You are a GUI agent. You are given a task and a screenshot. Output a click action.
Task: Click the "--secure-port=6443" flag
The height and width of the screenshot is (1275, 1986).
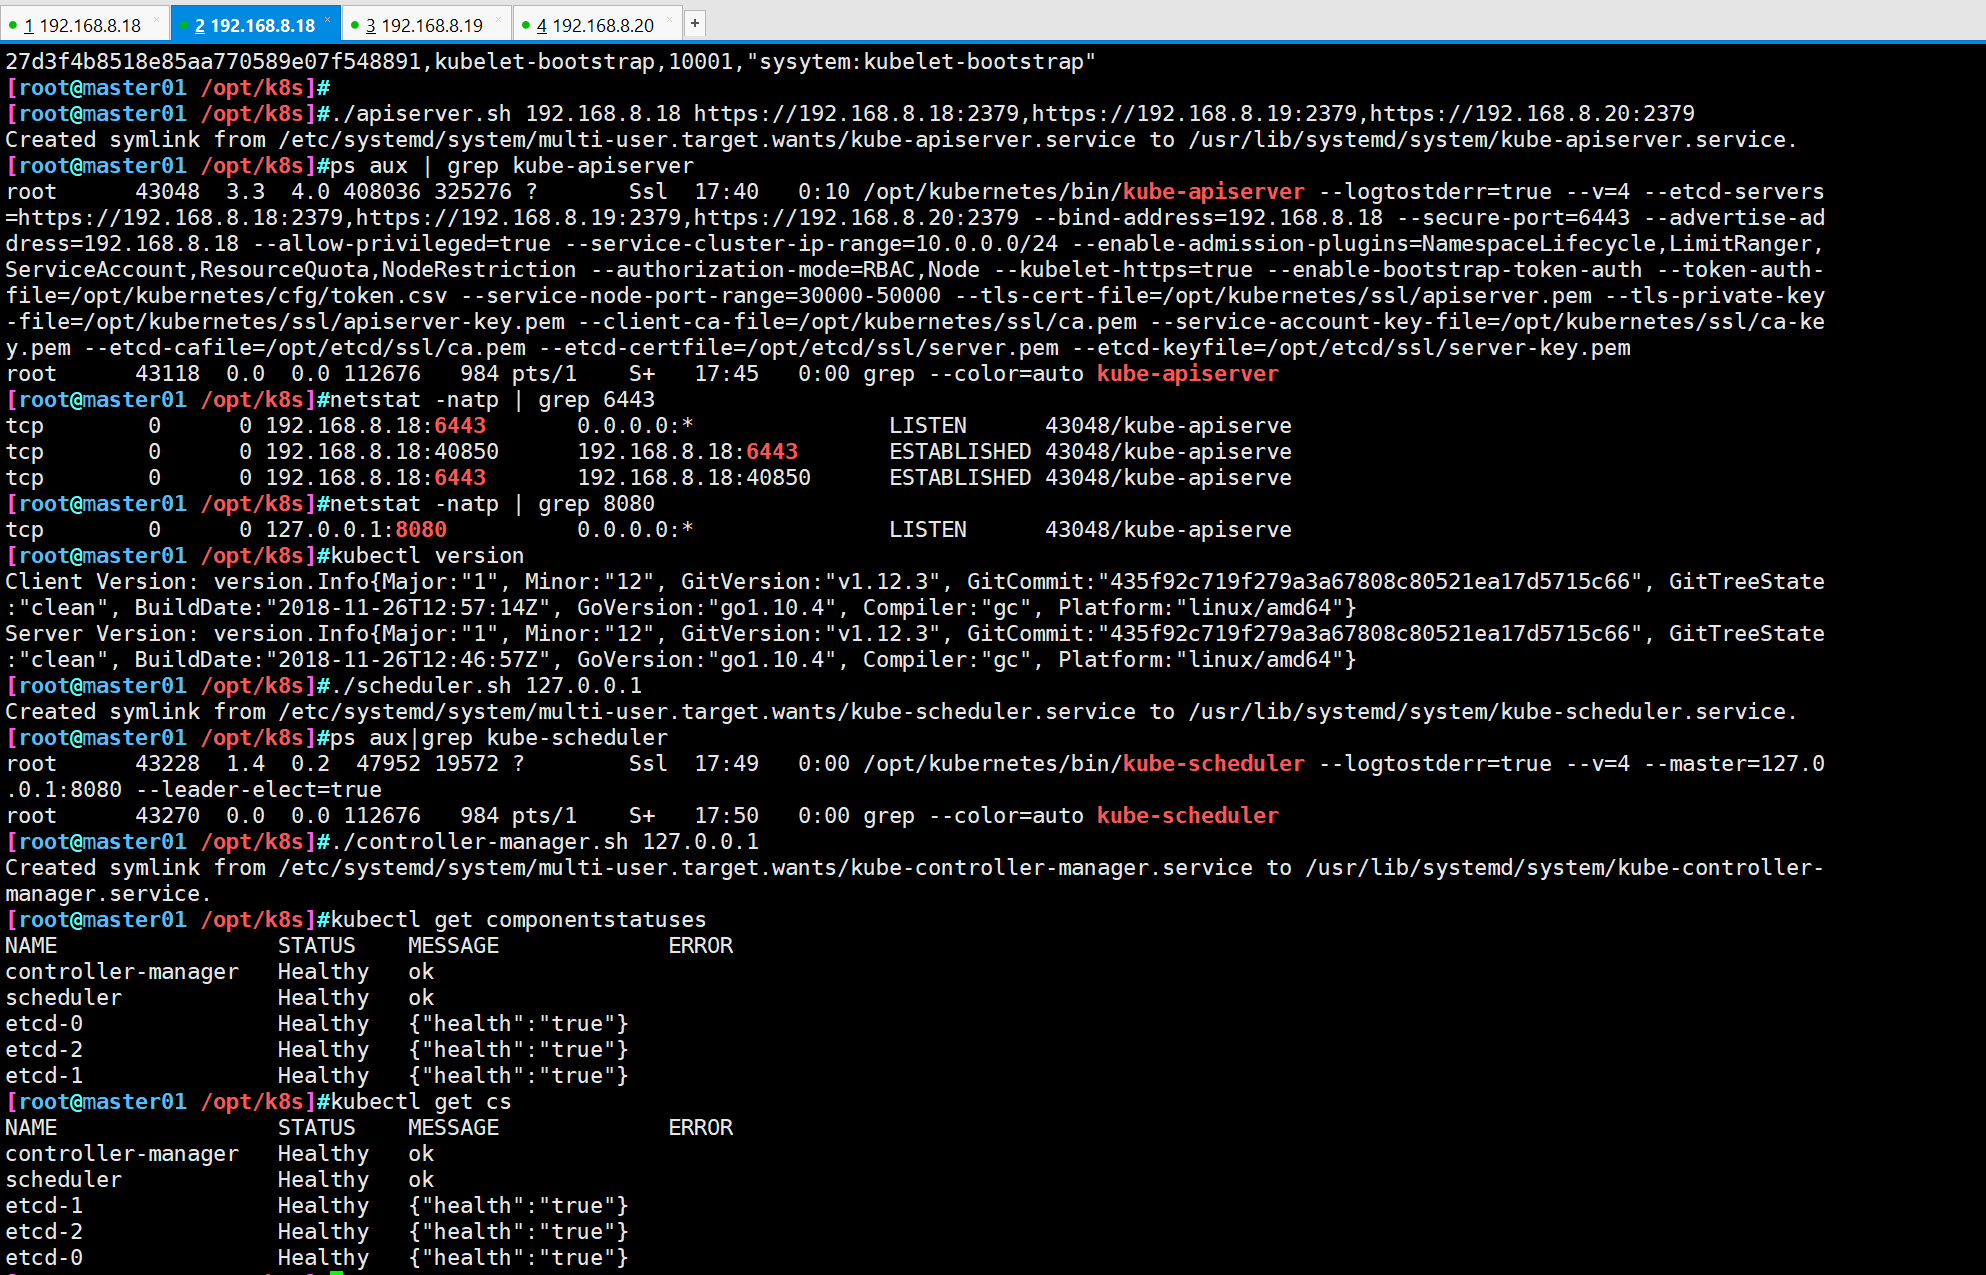pyautogui.click(x=1513, y=218)
